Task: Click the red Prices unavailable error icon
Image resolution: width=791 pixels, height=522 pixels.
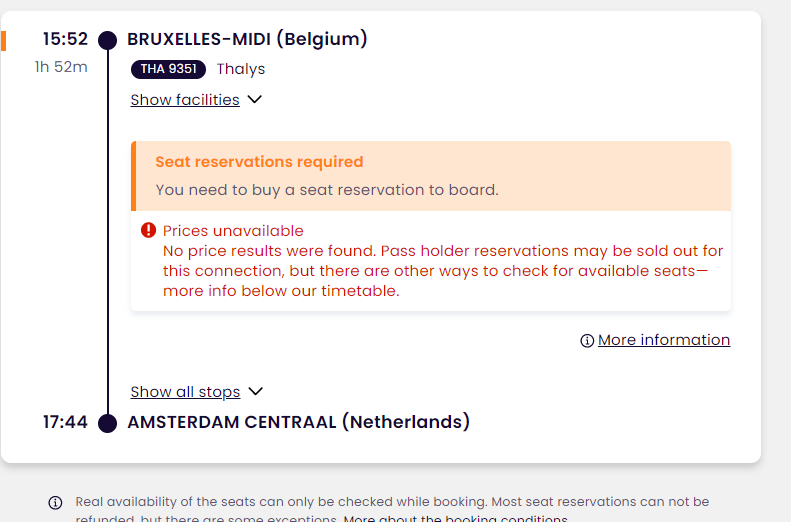Action: point(148,230)
